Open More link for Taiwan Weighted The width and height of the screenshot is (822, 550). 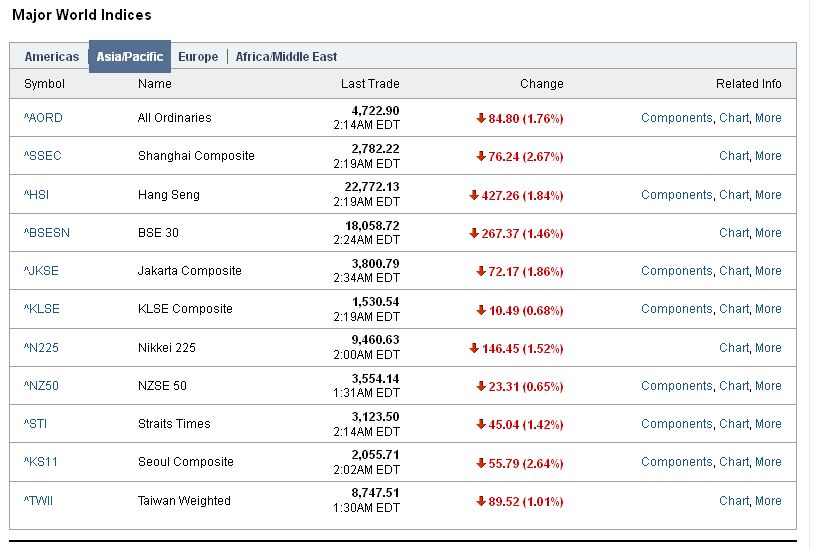click(768, 501)
